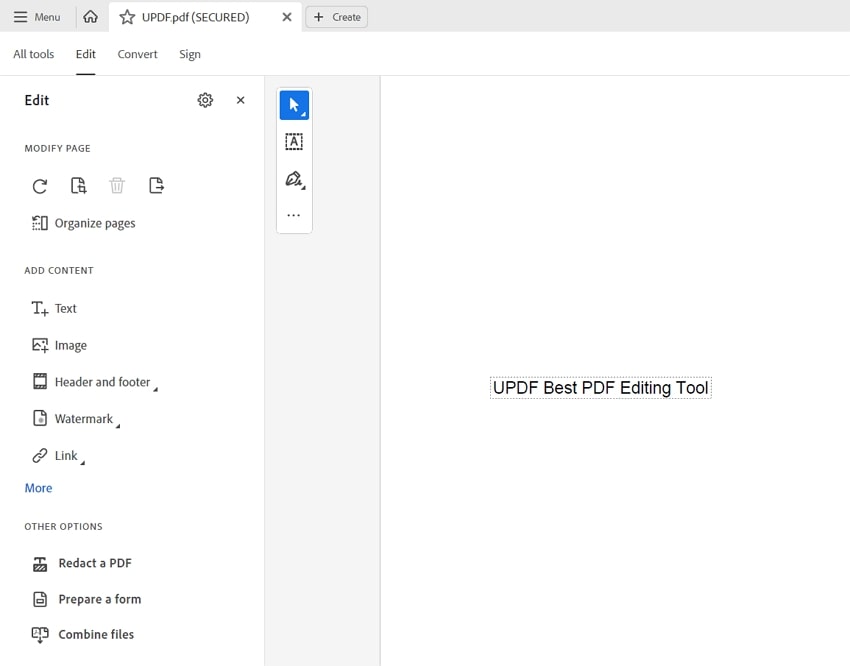The image size is (850, 666).
Task: Add Text content
Action: click(54, 308)
